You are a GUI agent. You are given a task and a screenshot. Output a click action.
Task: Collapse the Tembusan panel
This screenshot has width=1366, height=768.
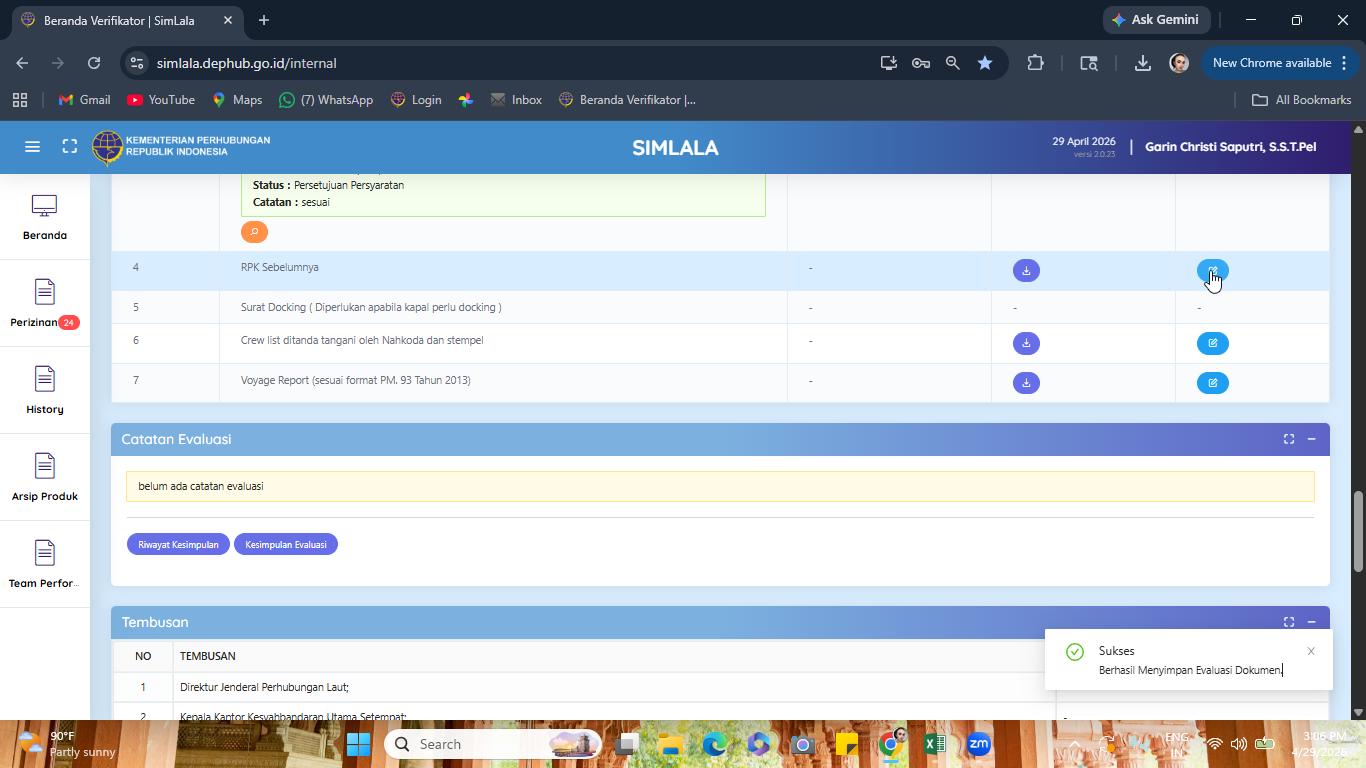pos(1311,622)
